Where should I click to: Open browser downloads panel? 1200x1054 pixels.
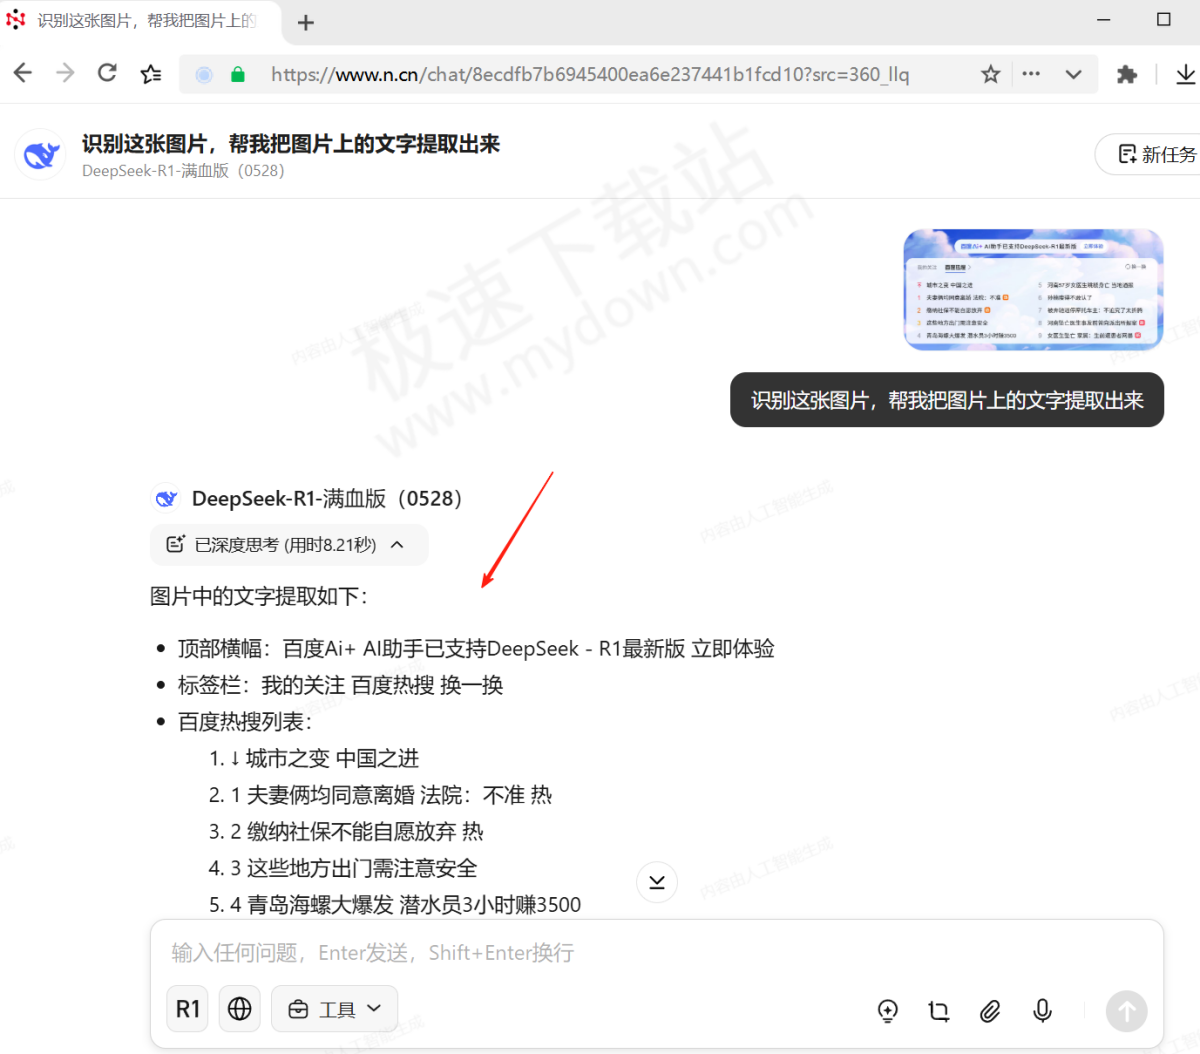click(1186, 73)
